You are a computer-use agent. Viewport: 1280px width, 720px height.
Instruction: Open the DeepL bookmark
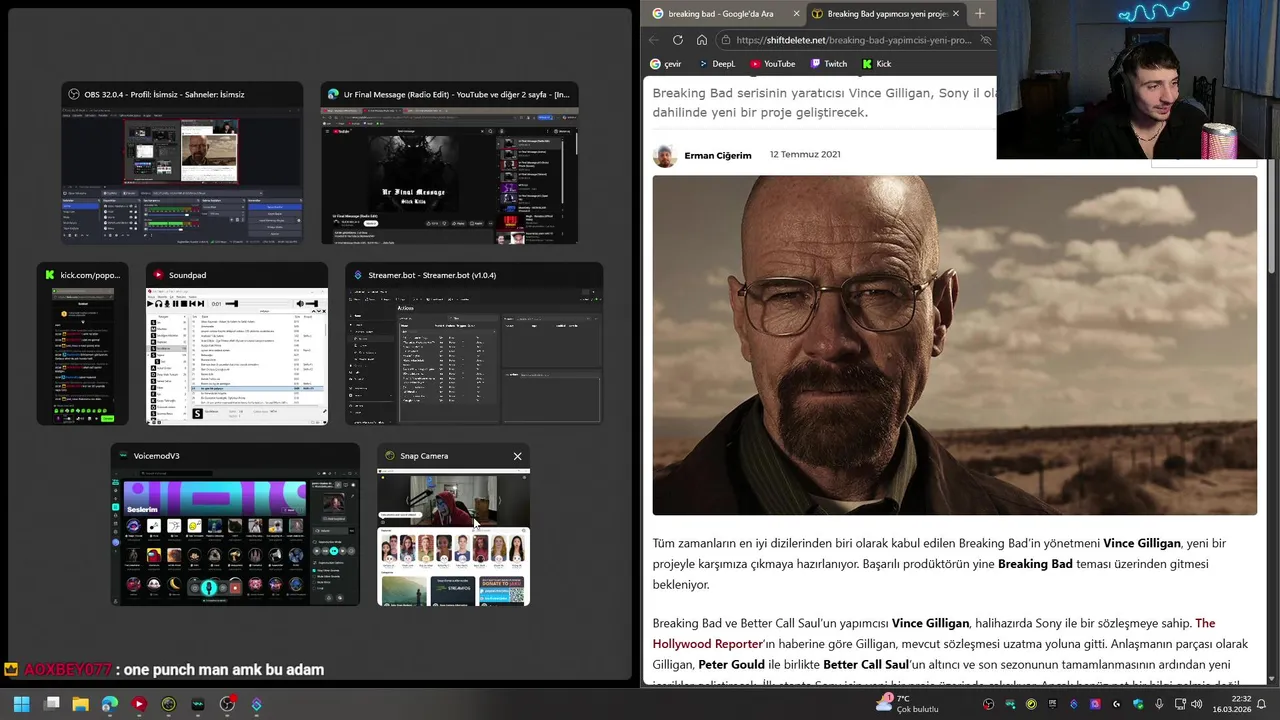[x=716, y=64]
